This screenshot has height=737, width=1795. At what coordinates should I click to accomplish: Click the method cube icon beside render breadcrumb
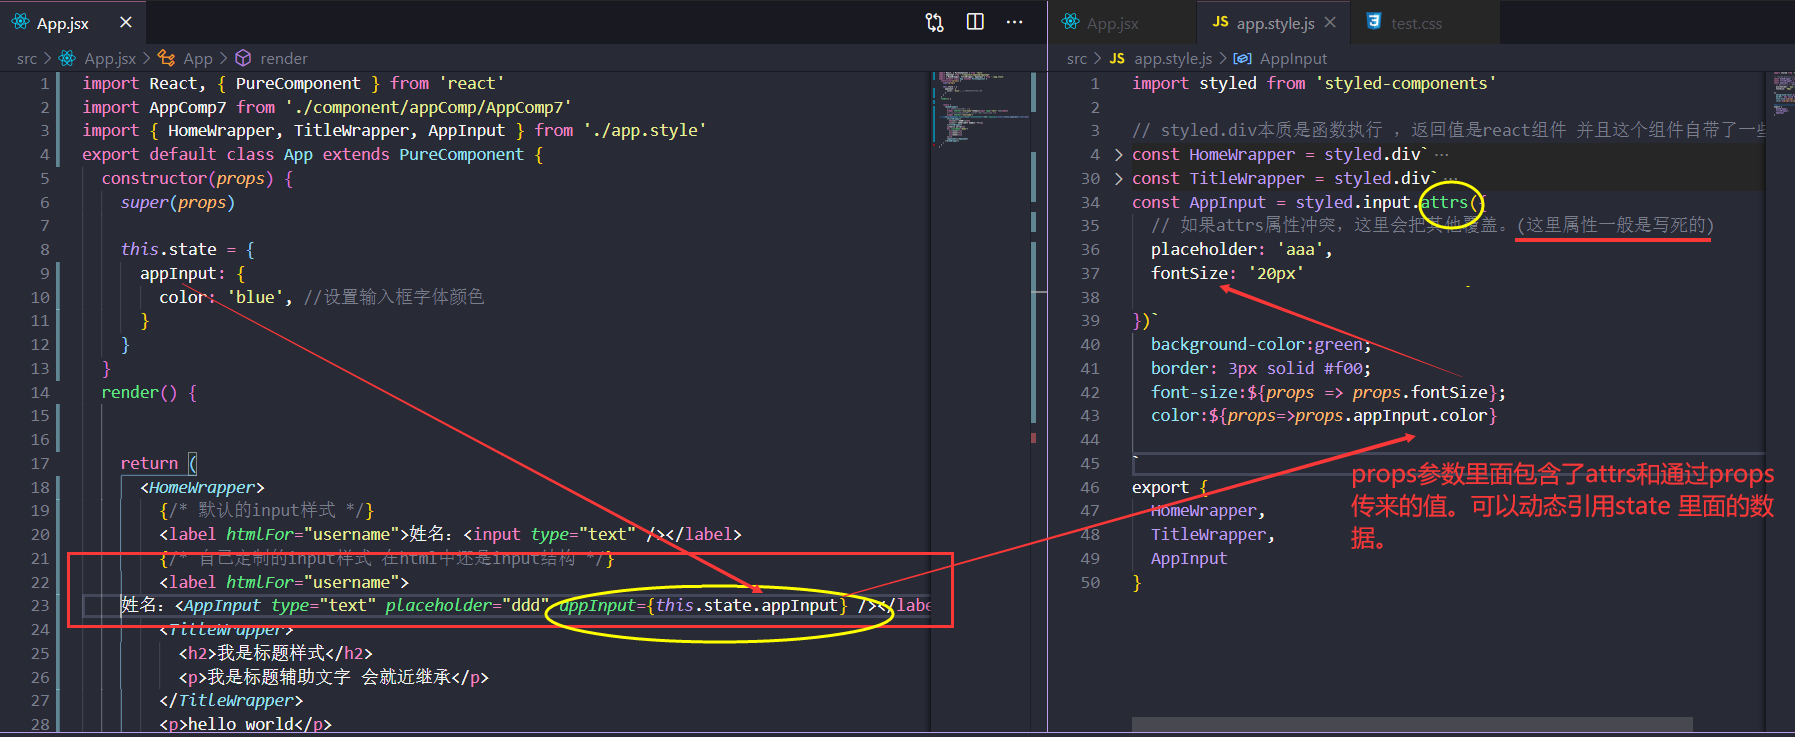[243, 59]
